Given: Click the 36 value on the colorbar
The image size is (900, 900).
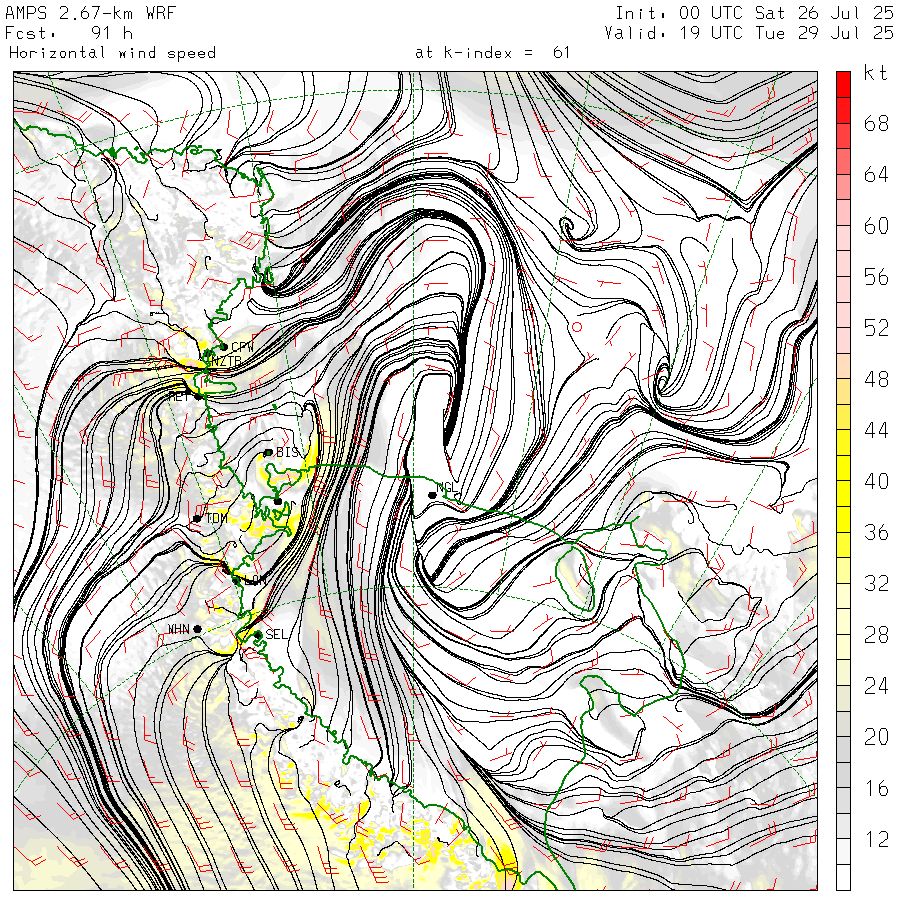Looking at the screenshot, I should click(876, 533).
